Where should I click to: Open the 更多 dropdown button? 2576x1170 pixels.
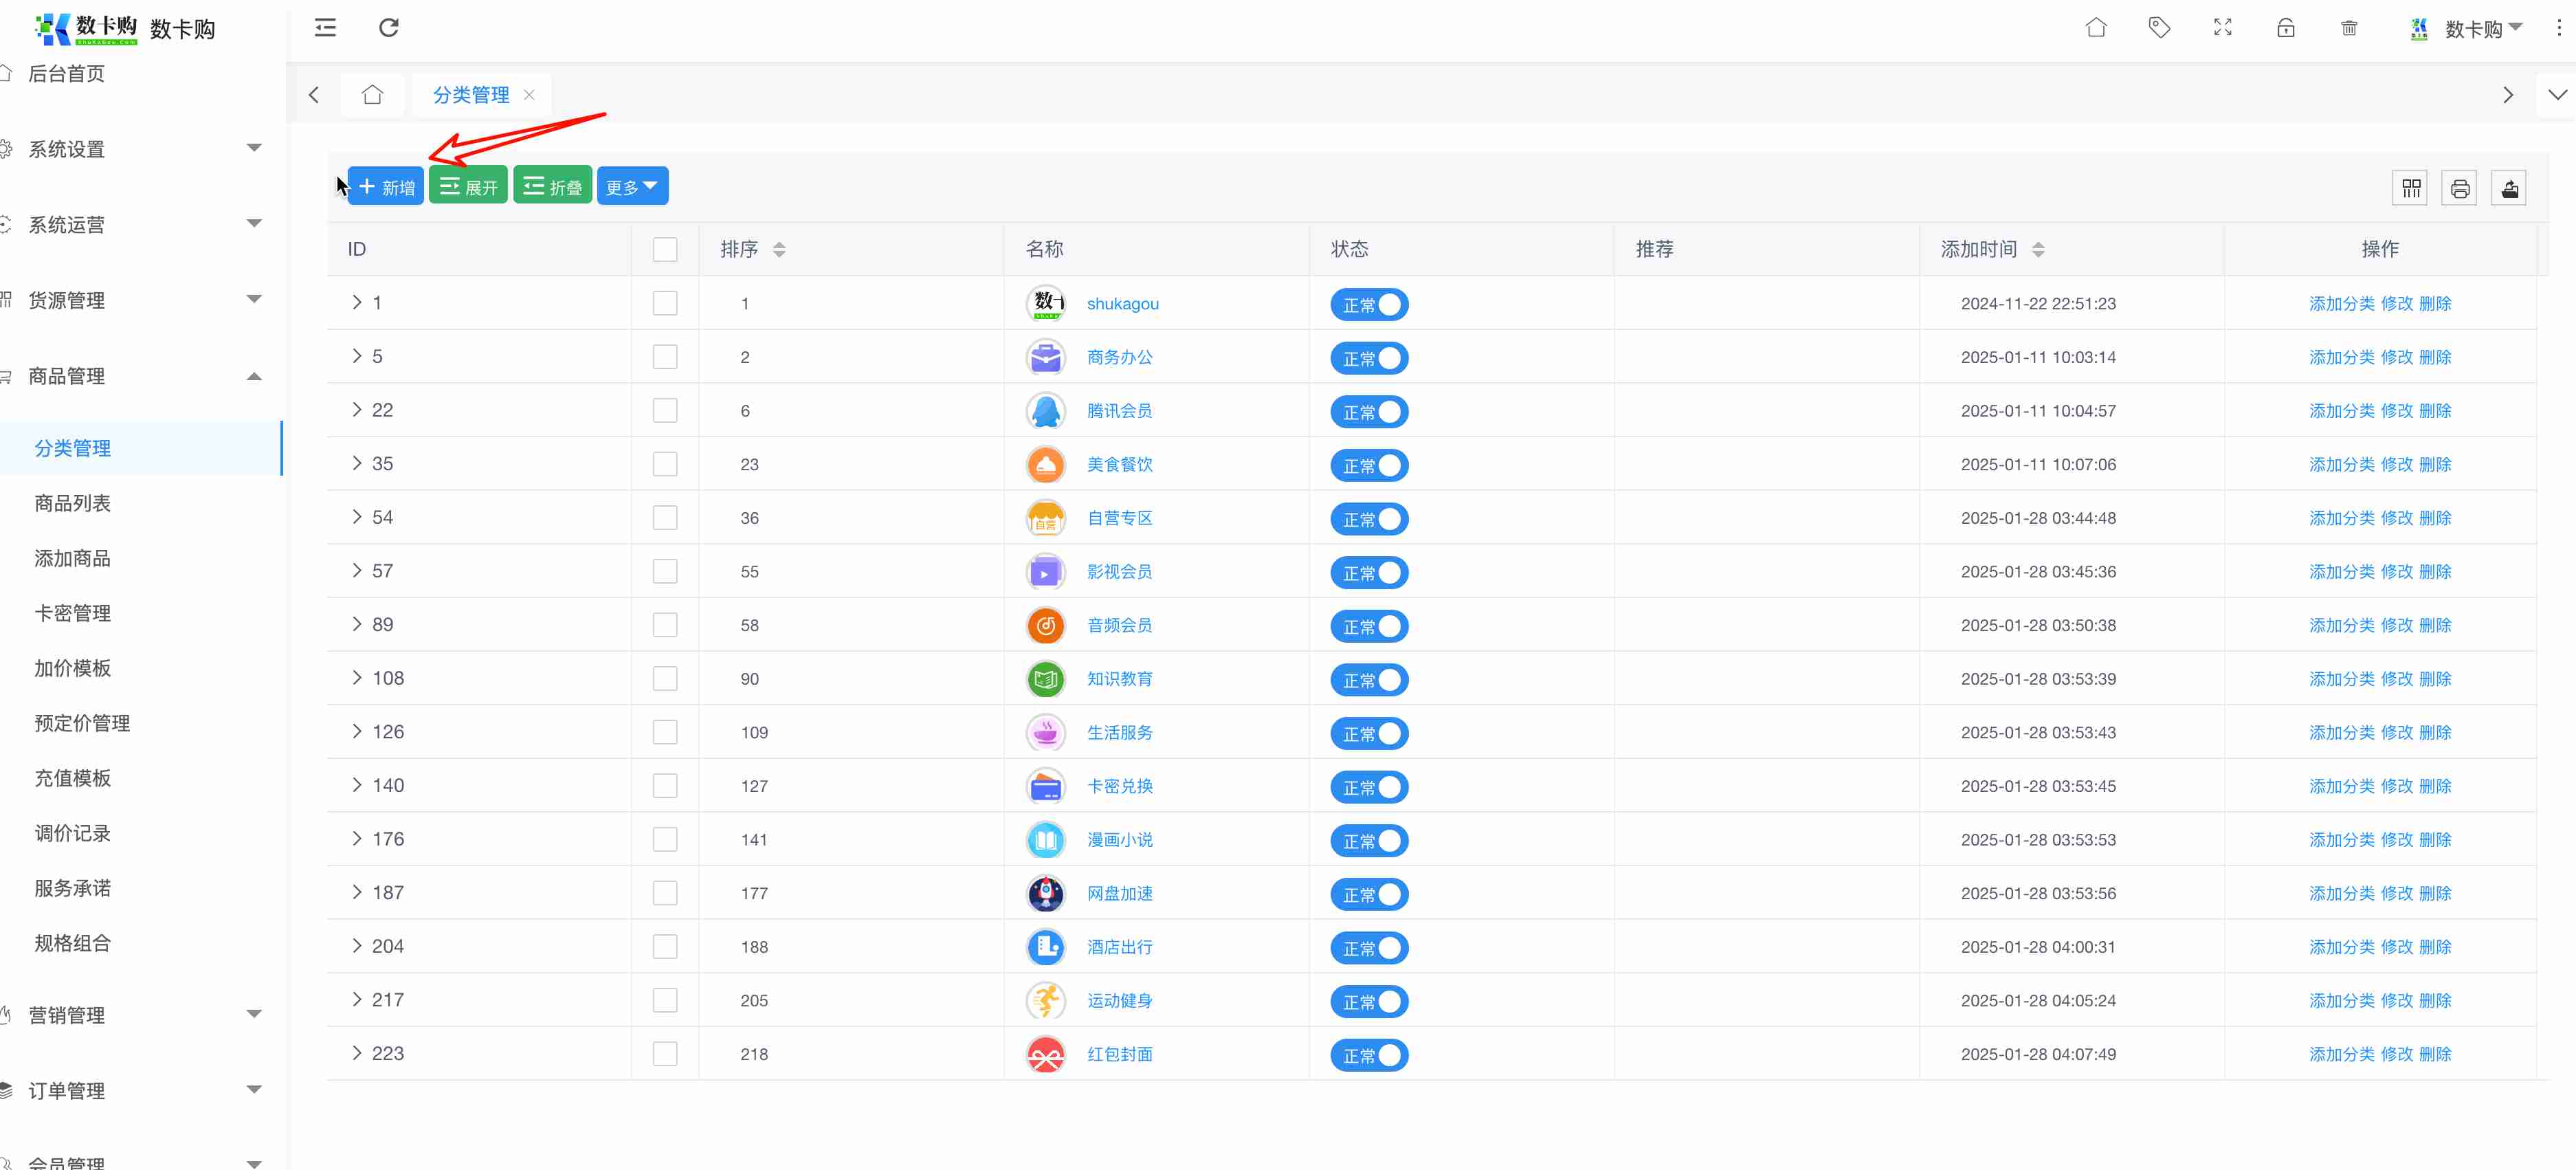coord(632,187)
